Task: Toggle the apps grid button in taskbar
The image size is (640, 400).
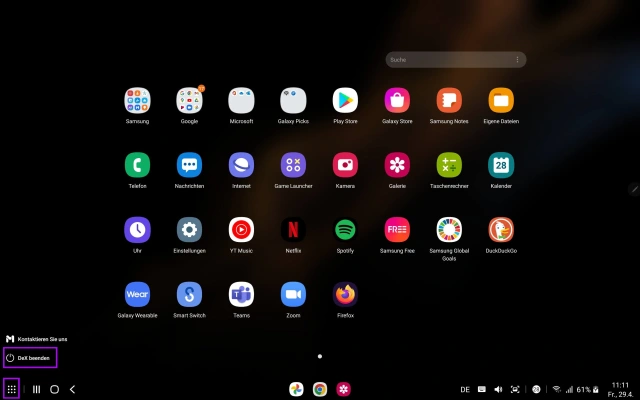Action: pyautogui.click(x=11, y=389)
